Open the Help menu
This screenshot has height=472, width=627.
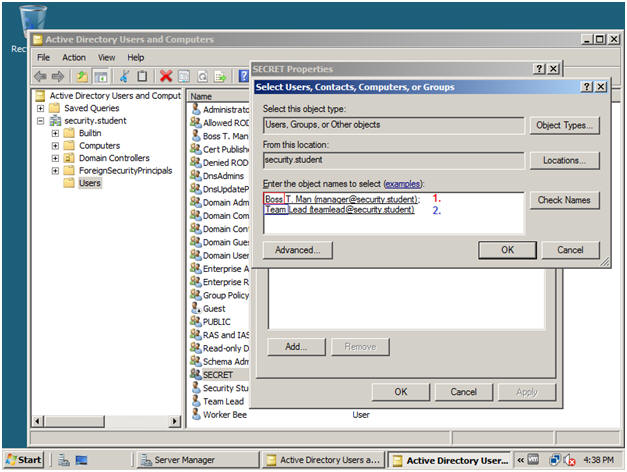[136, 58]
